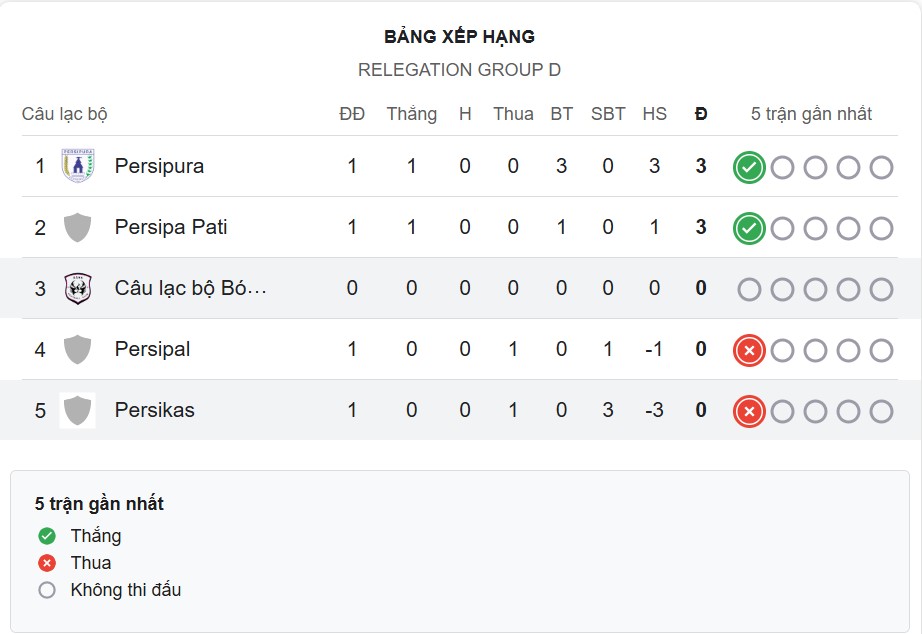The height and width of the screenshot is (634, 922).
Task: Open the HS column sorting
Action: pyautogui.click(x=655, y=113)
